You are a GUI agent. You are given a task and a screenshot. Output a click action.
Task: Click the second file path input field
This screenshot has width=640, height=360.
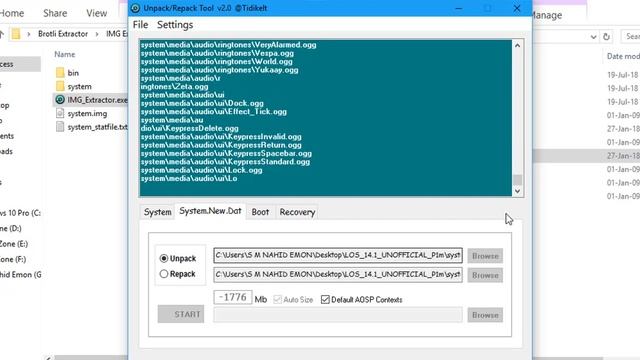coord(338,274)
